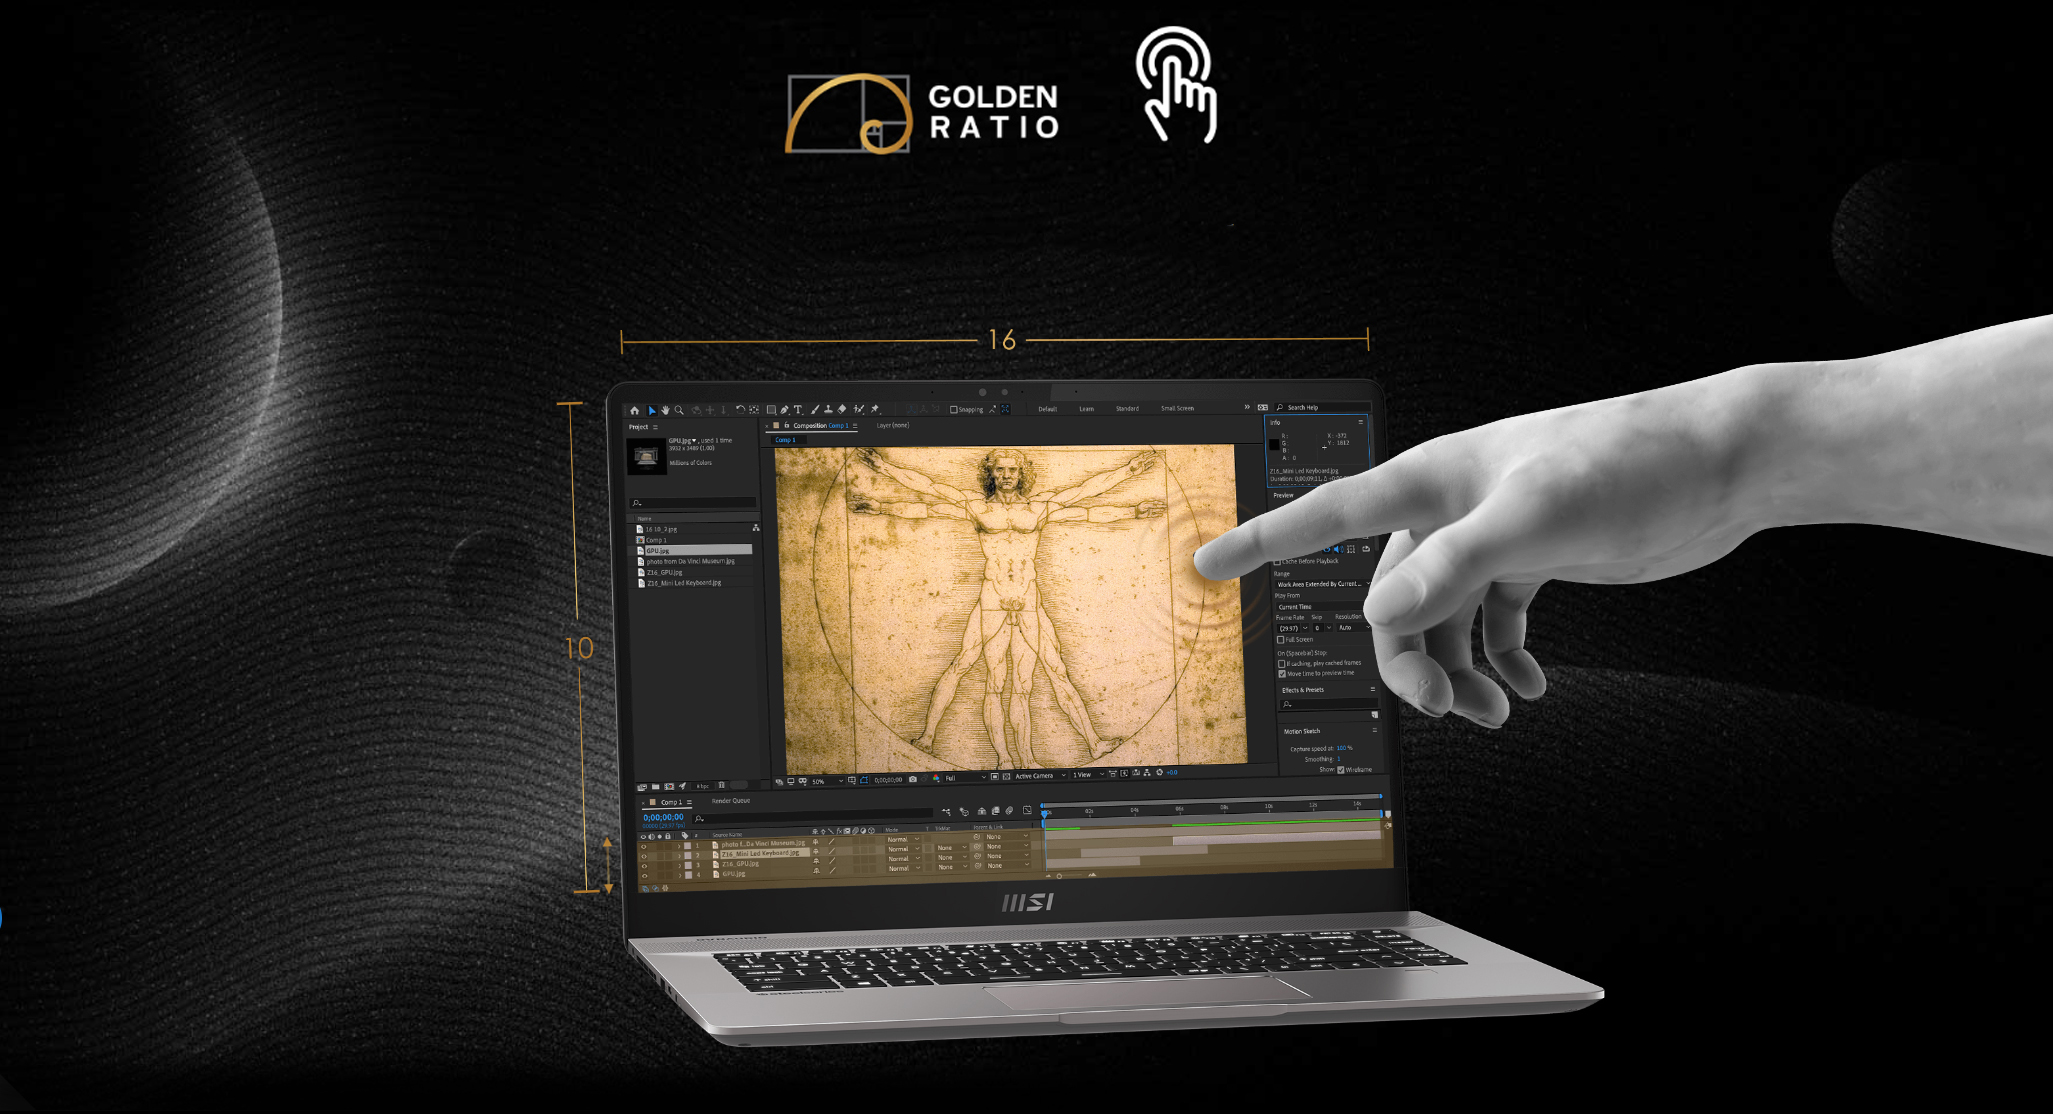Select the Pen tool

point(784,410)
